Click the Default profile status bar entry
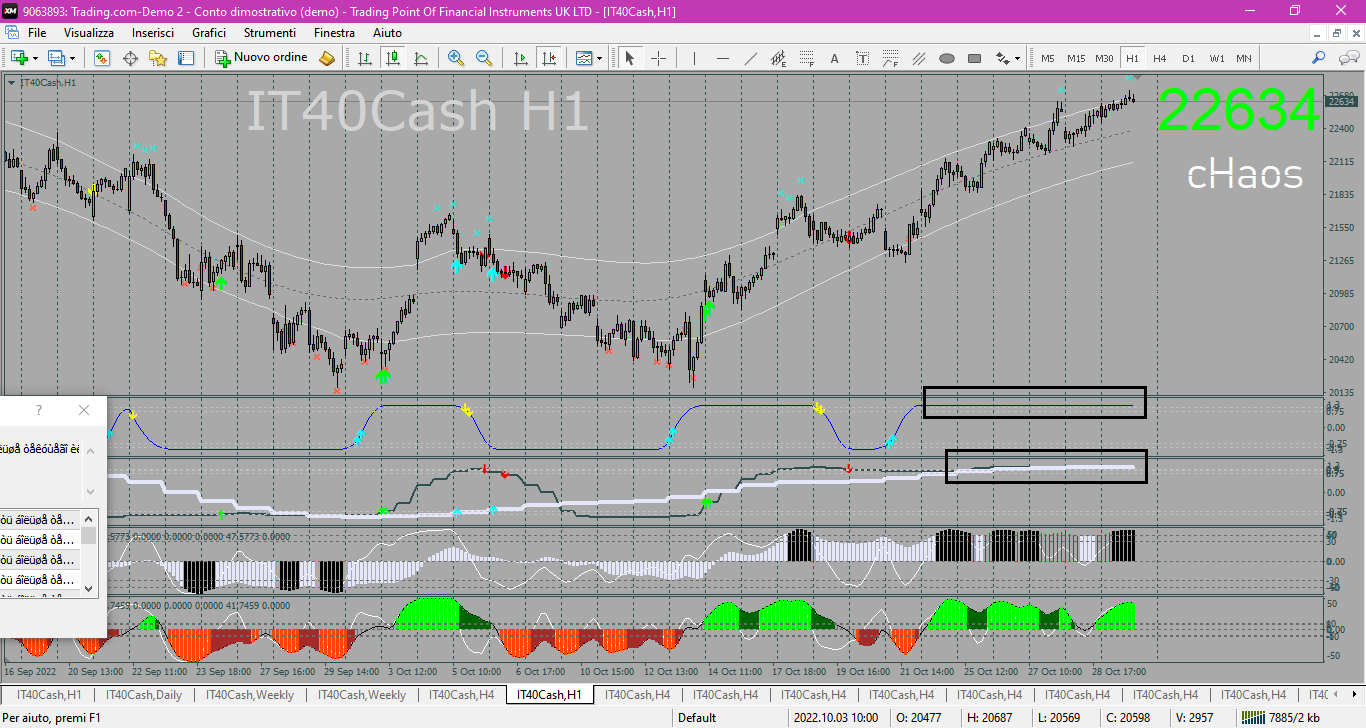 point(697,717)
